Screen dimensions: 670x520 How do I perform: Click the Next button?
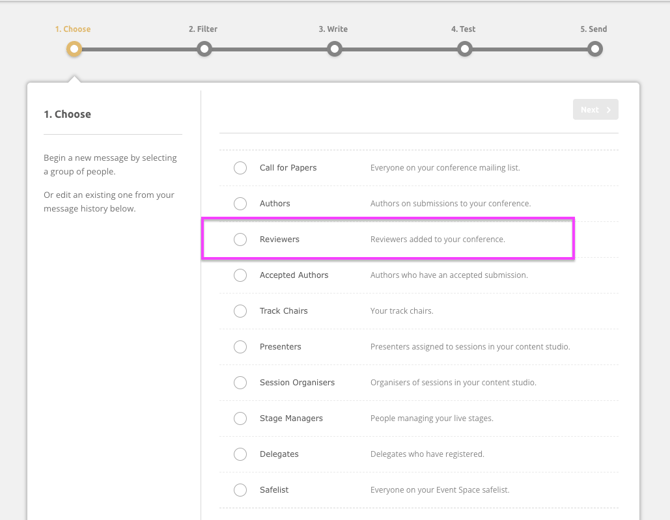coord(595,110)
